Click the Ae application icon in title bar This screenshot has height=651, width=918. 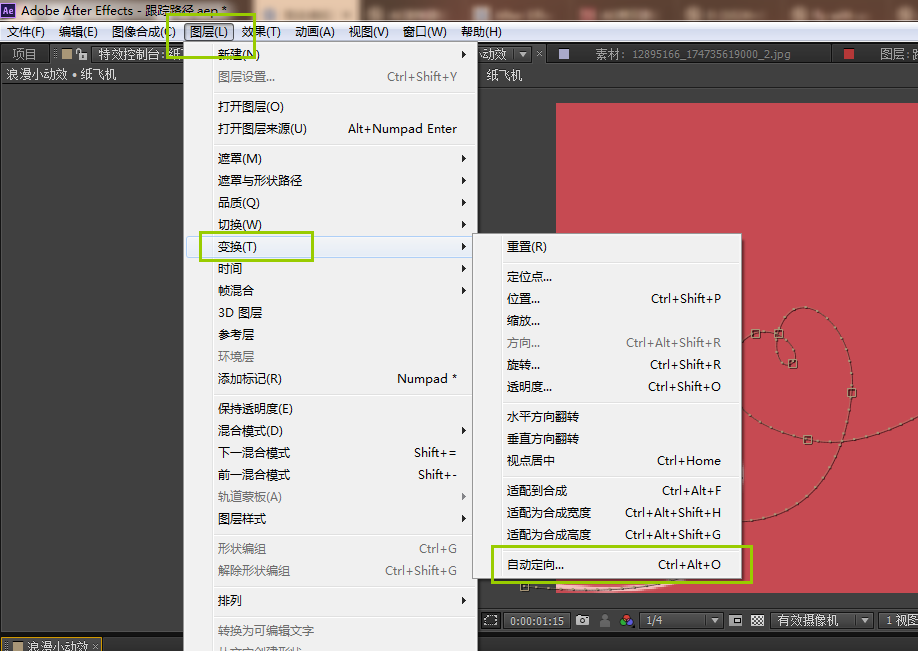pos(10,10)
